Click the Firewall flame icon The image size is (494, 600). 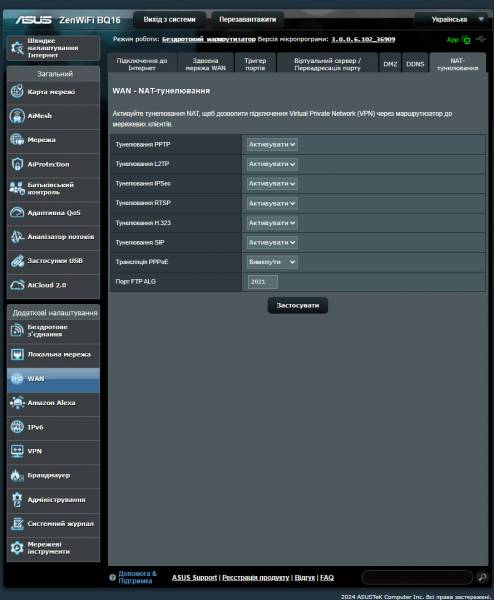pos(17,475)
